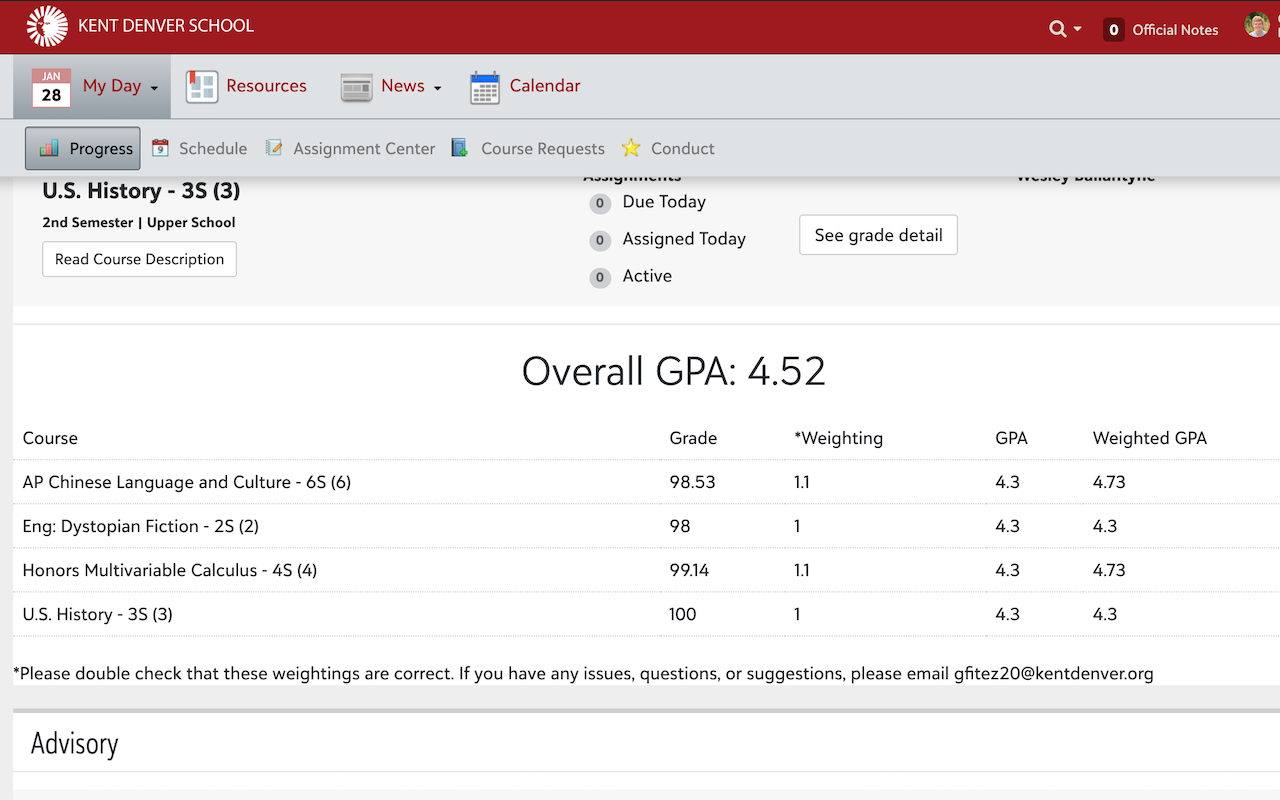Click the *Weighting column header

[838, 438]
